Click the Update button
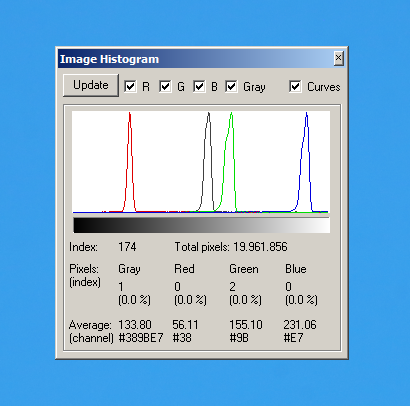Screen dimensions: 410x406 pyautogui.click(x=91, y=85)
